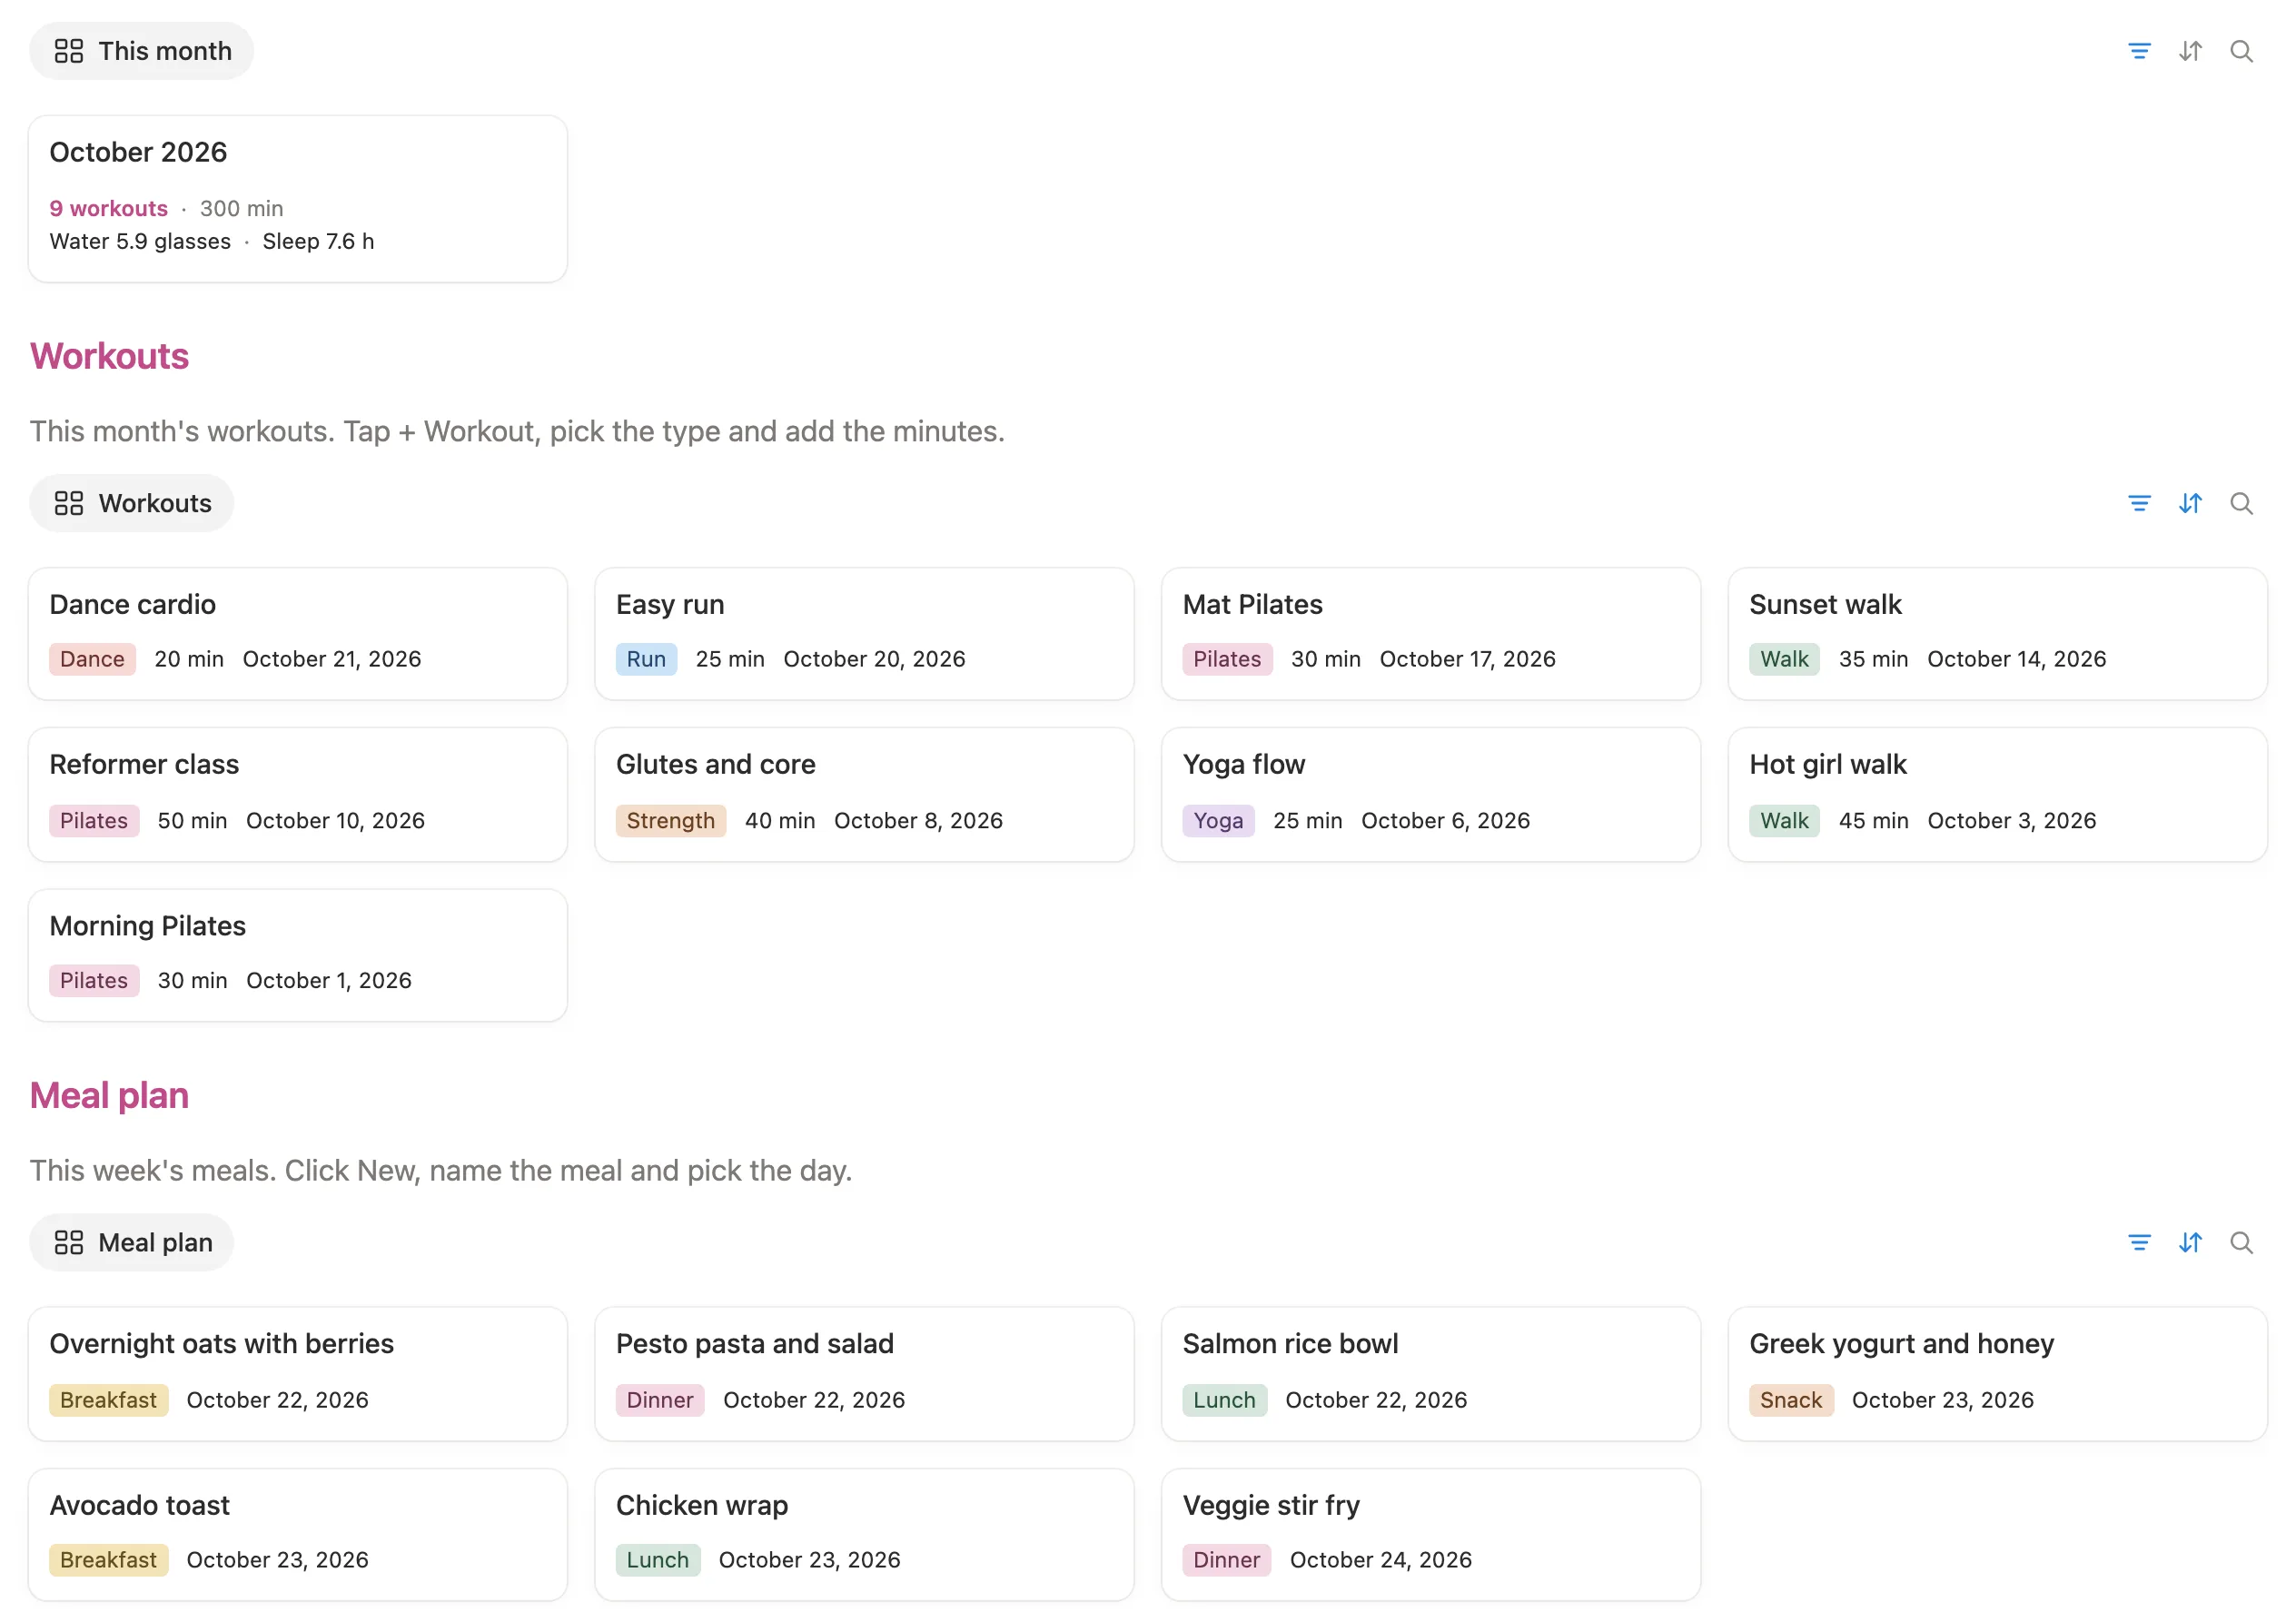This screenshot has width=2296, height=1622.
Task: Open Greek yogurt and honey meal
Action: coord(1997,1374)
